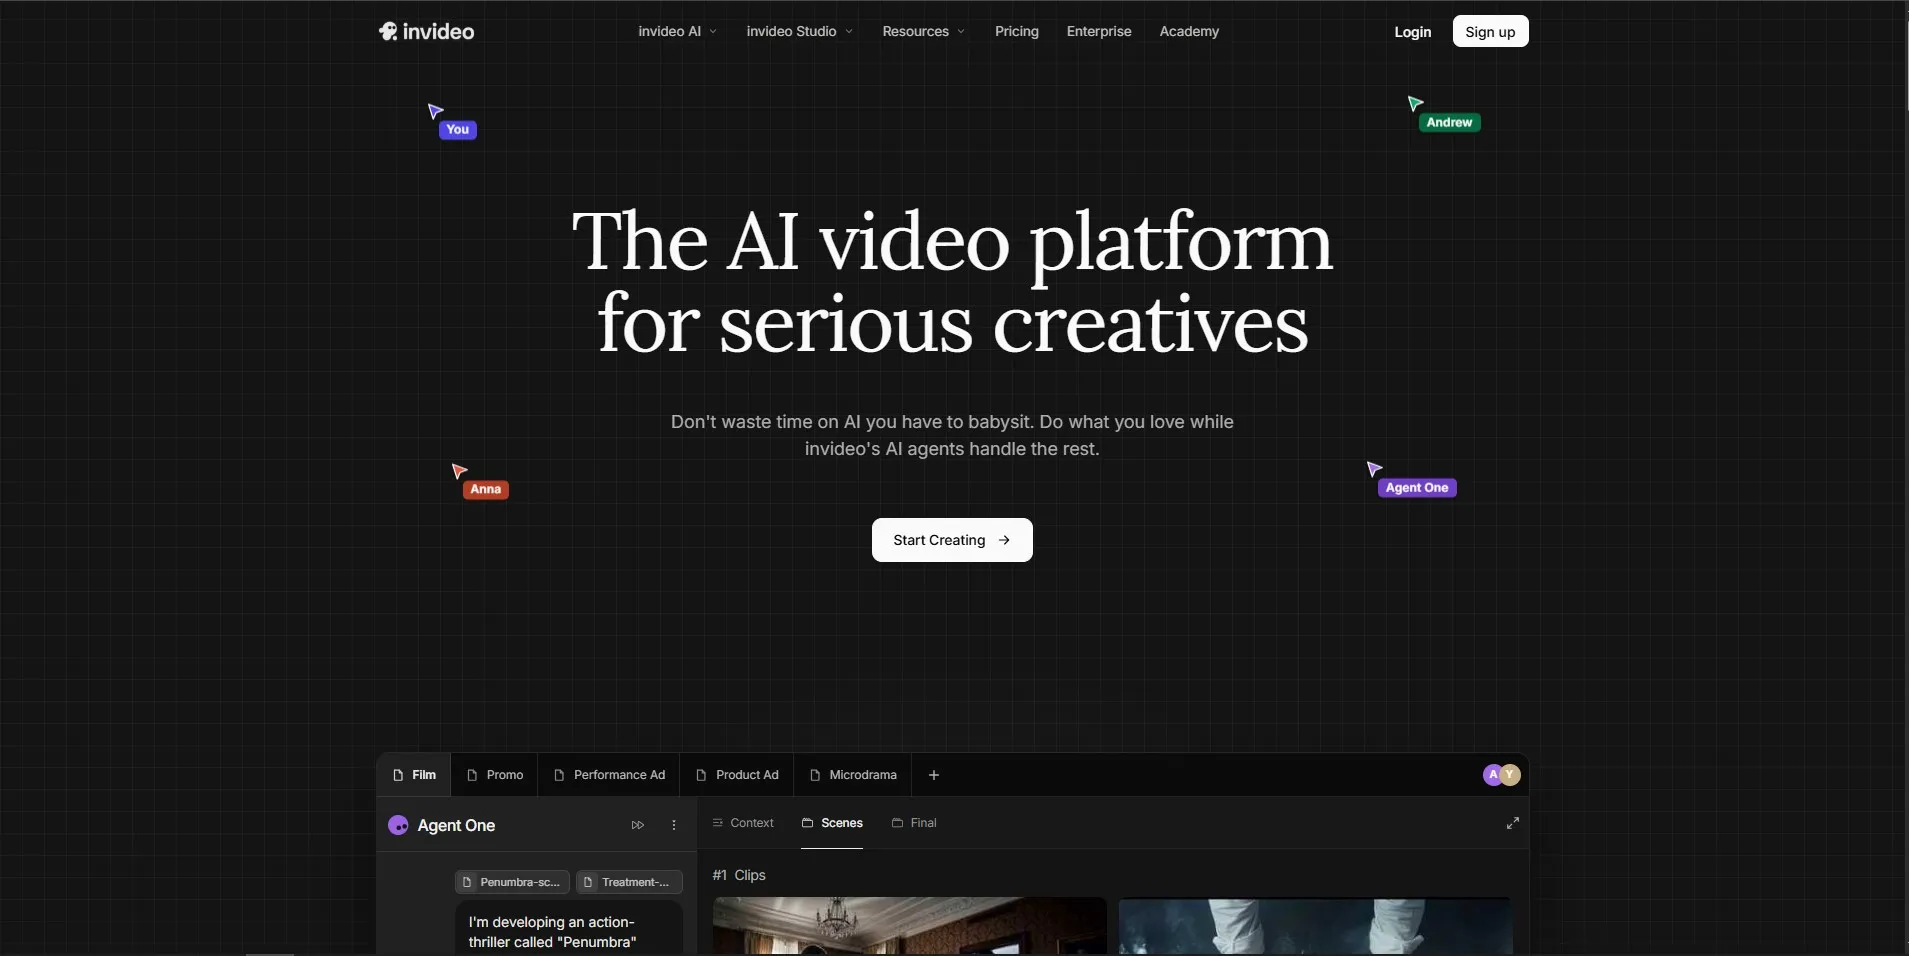Open the Treatment-... file attachment
The image size is (1909, 956).
coord(629,882)
